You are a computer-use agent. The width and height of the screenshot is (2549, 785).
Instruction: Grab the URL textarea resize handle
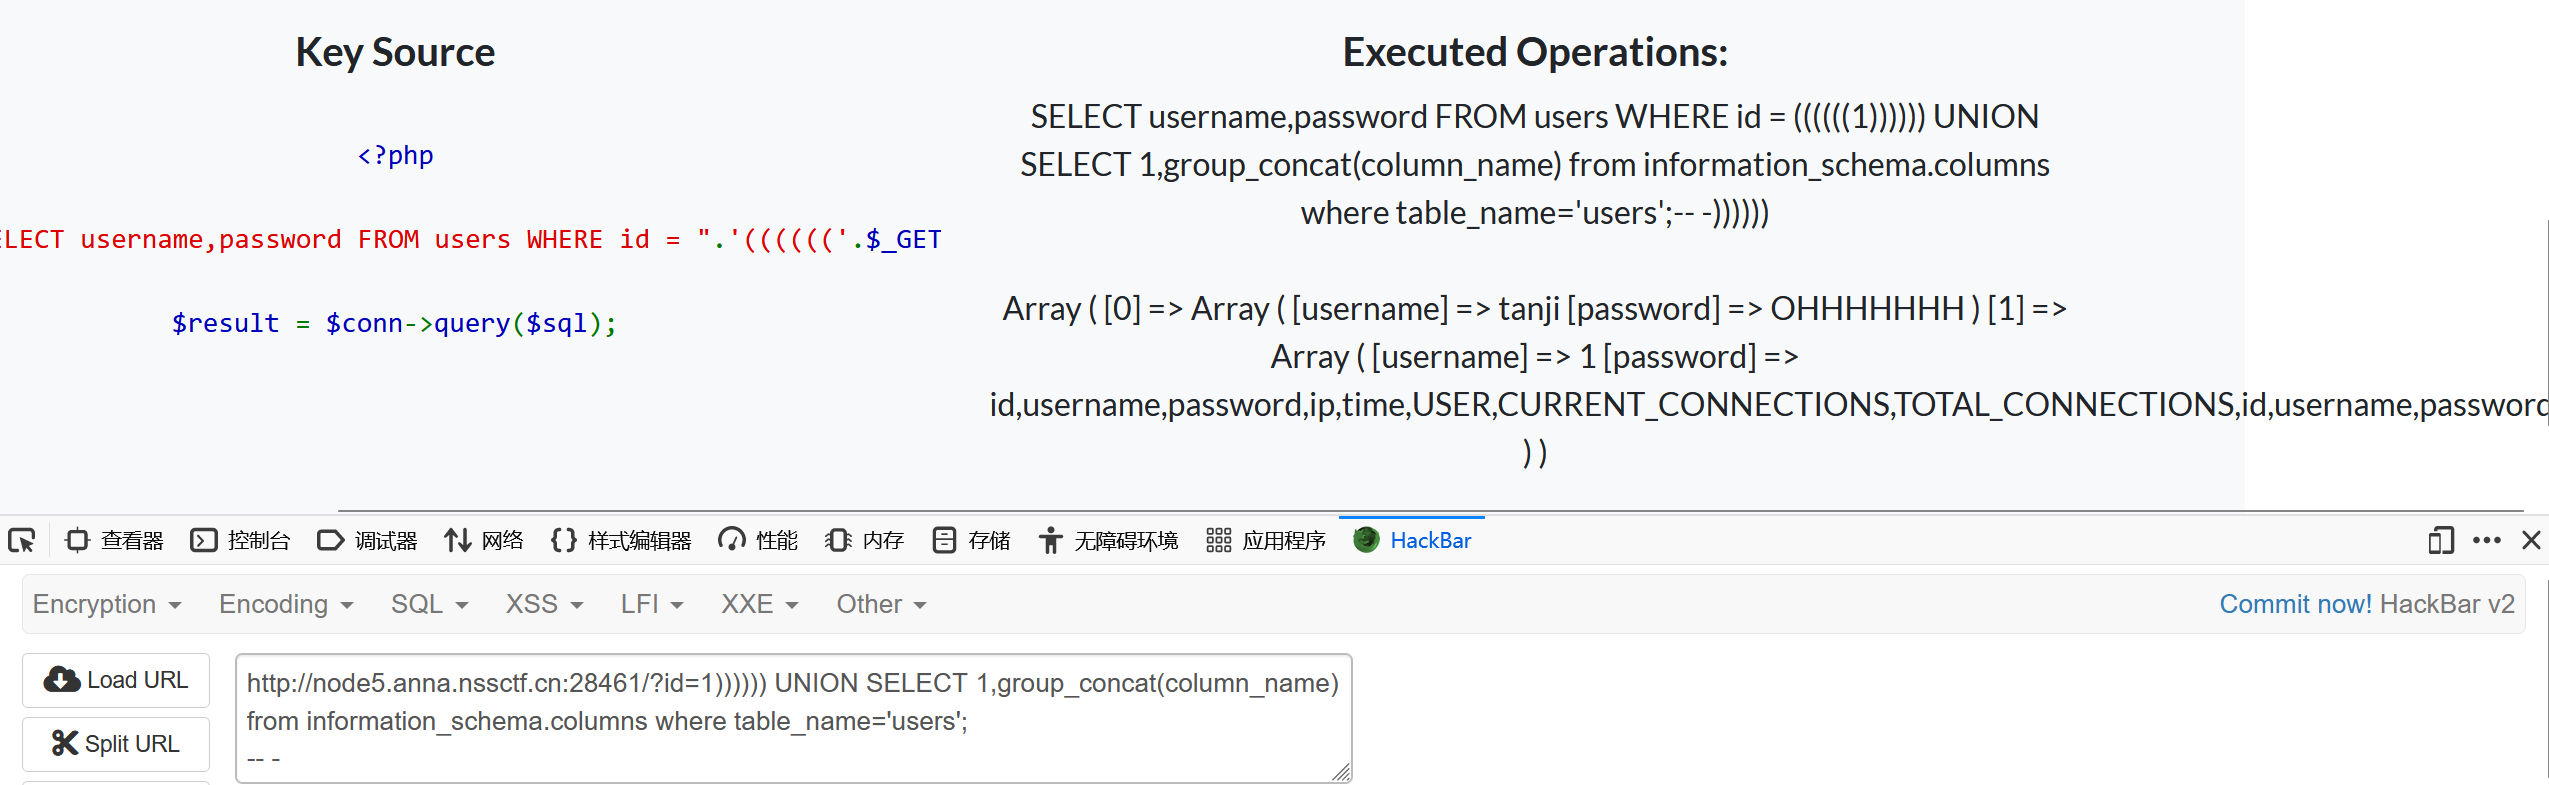tap(1341, 772)
